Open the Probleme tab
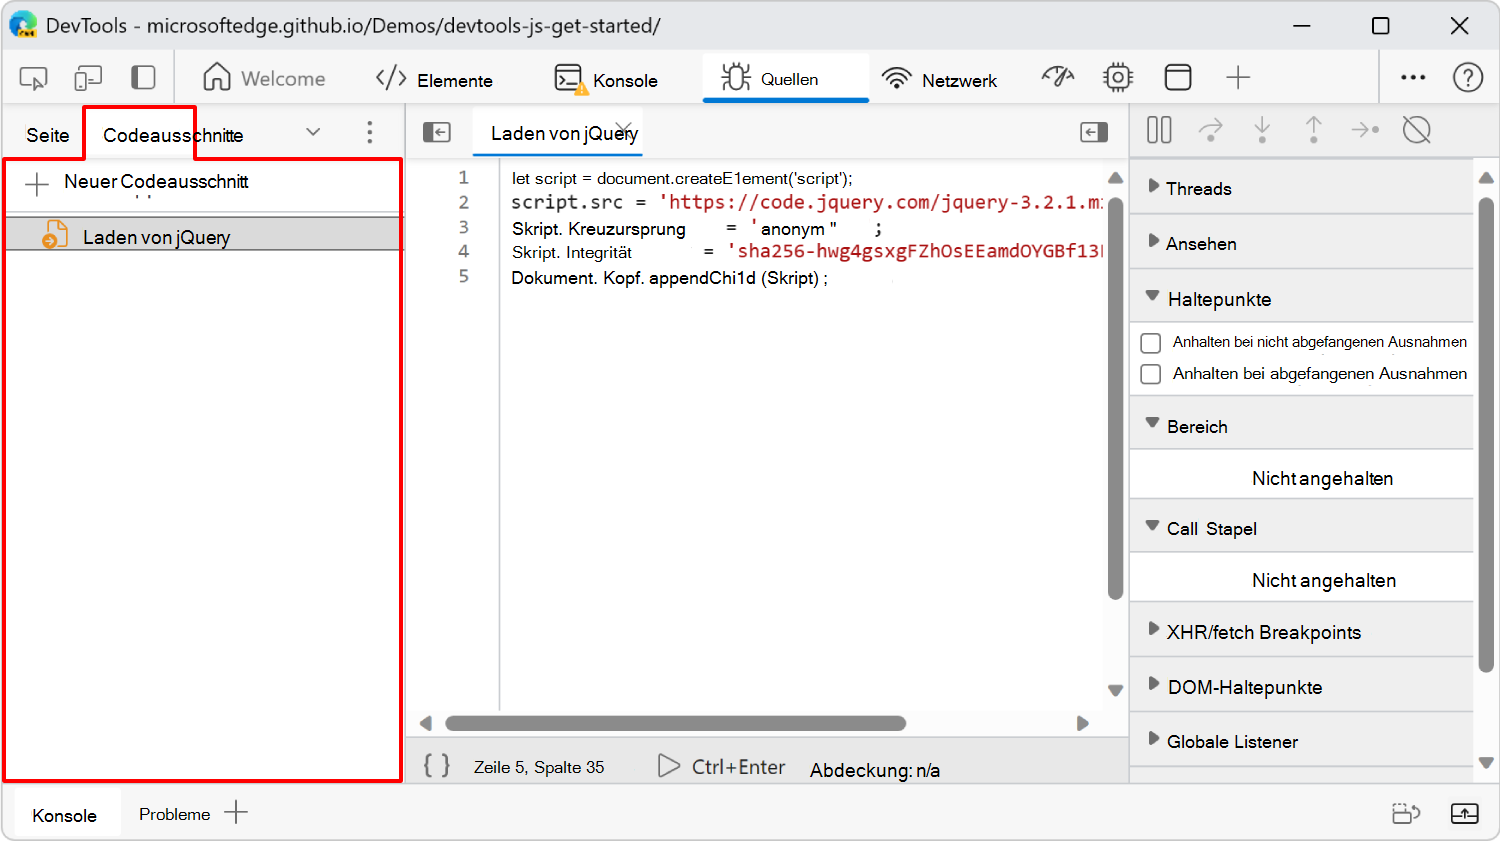The image size is (1500, 841). (174, 814)
